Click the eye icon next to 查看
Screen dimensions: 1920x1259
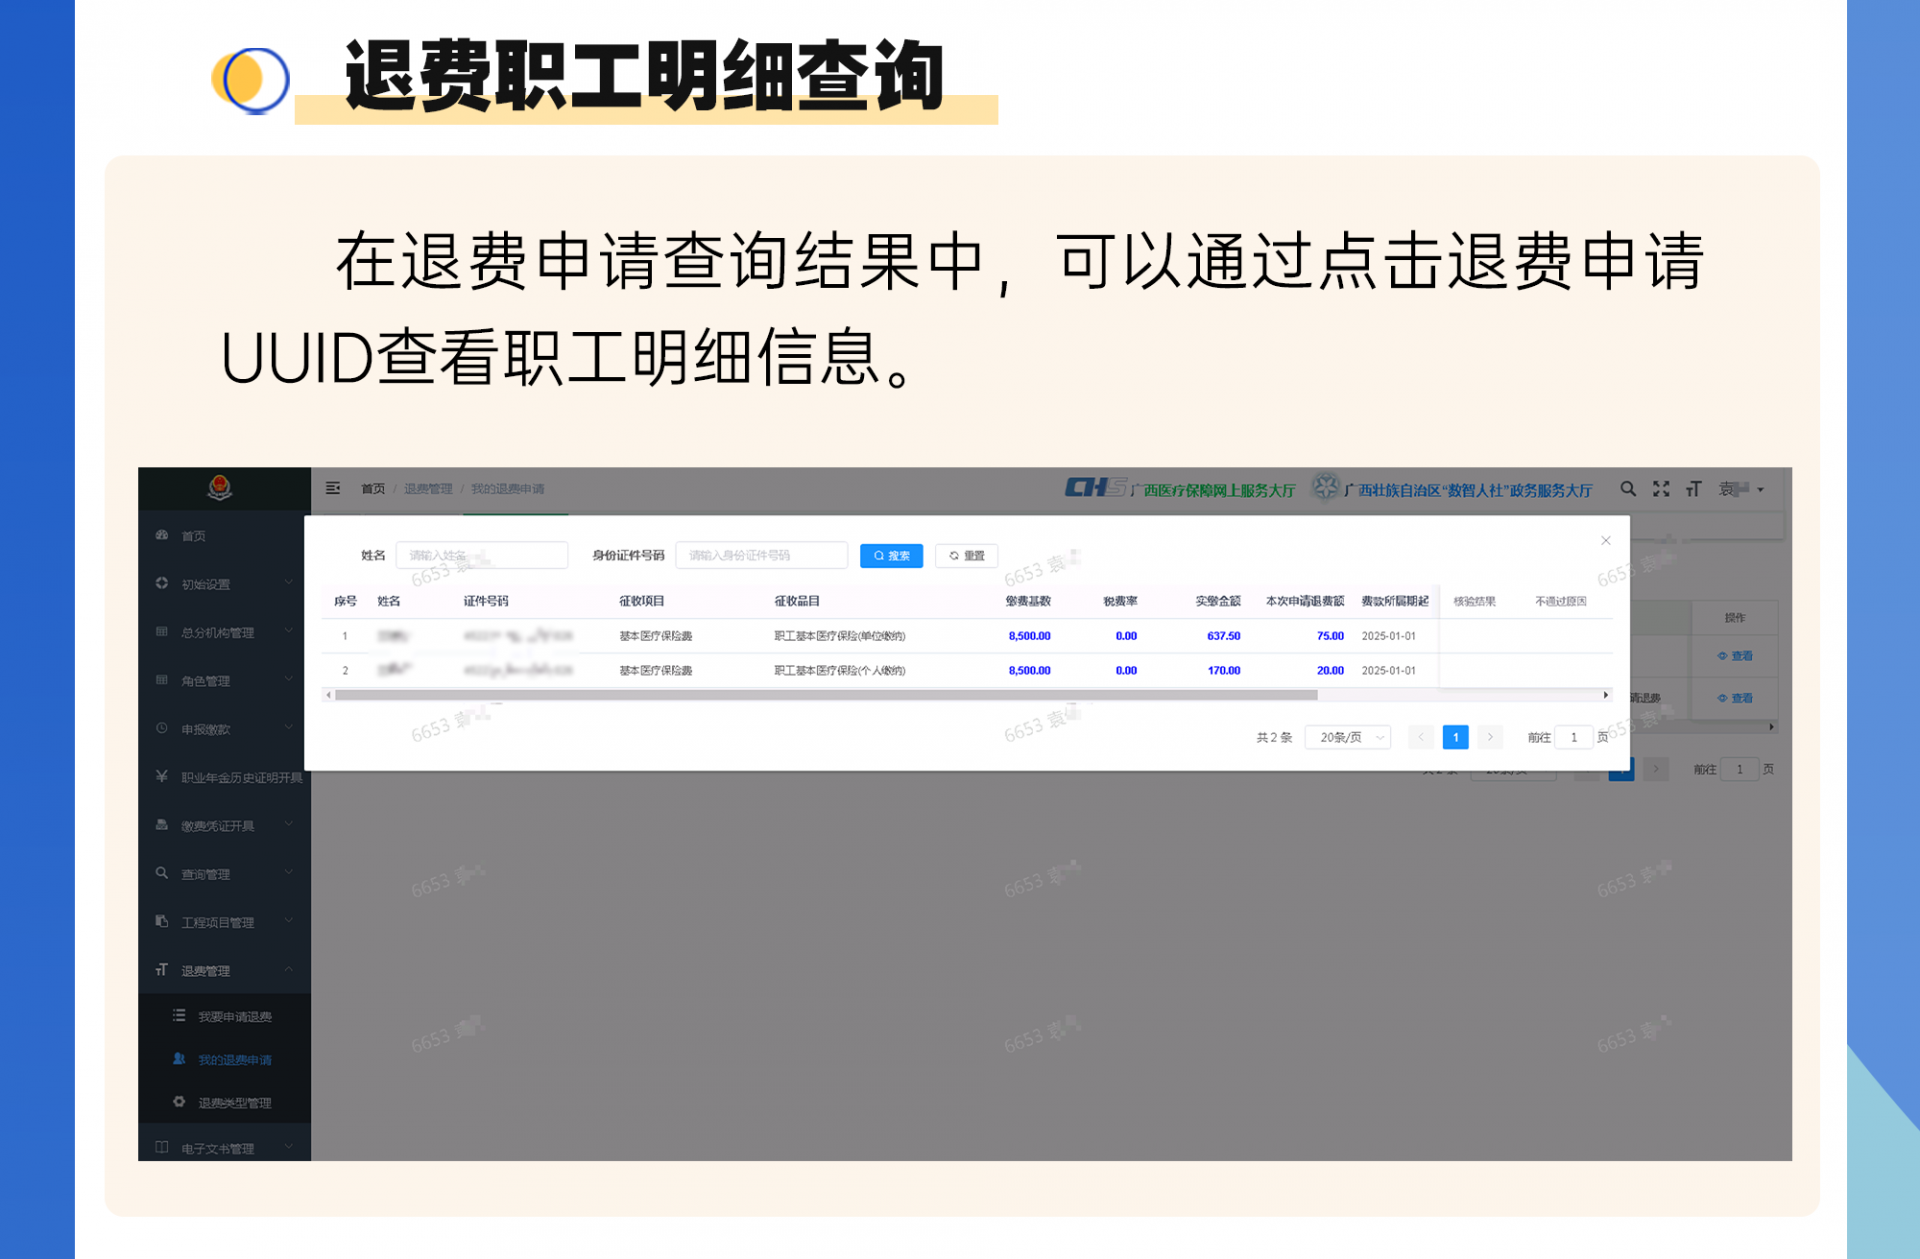[x=1722, y=656]
